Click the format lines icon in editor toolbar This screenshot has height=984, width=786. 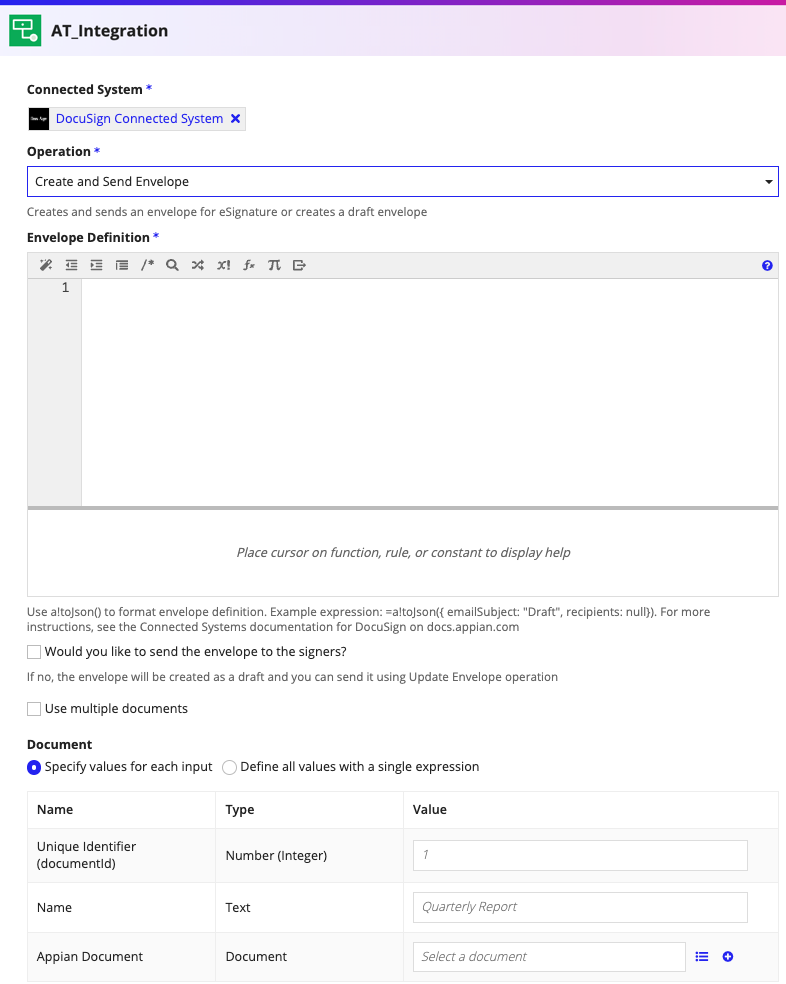click(x=122, y=265)
